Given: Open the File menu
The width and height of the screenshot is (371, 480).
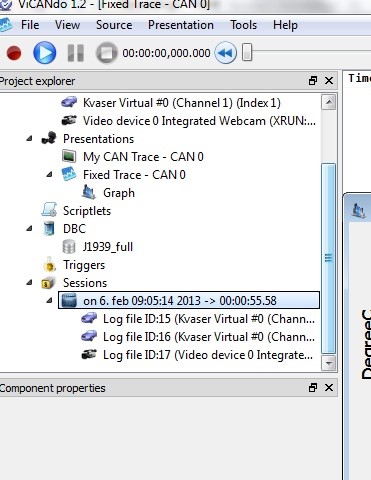Looking at the screenshot, I should tap(30, 25).
